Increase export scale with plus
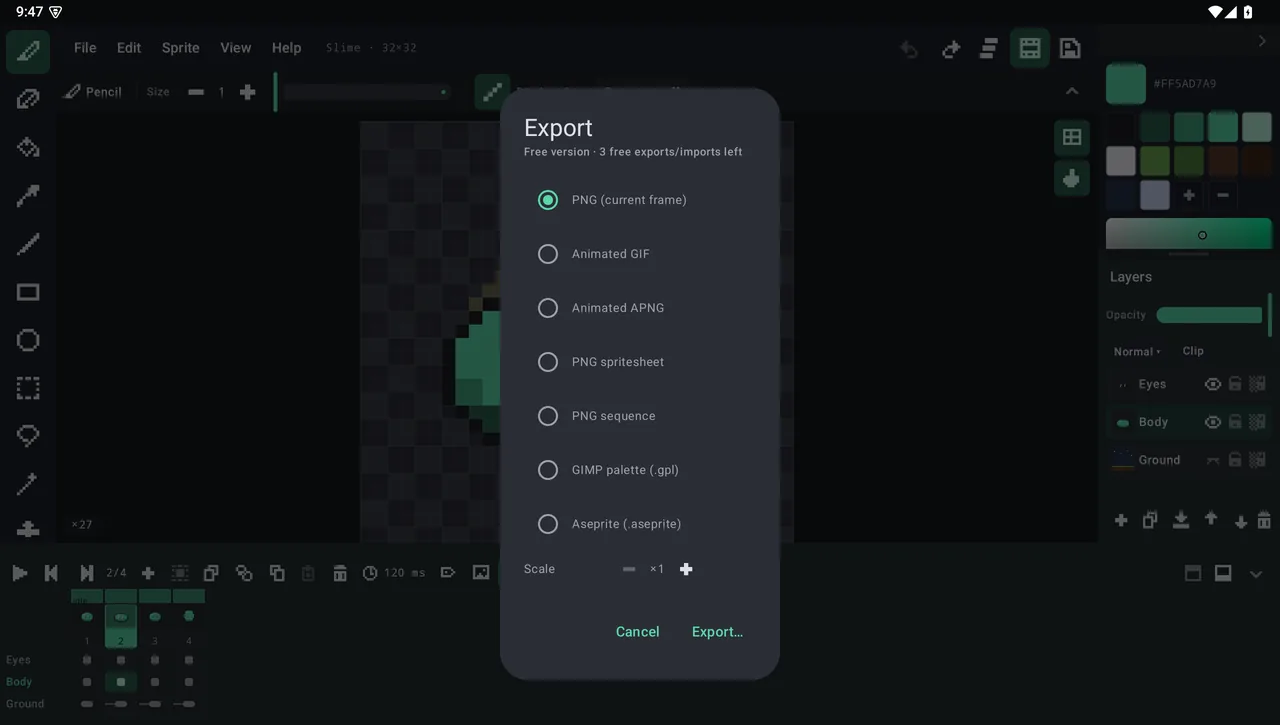The height and width of the screenshot is (725, 1280). 686,569
